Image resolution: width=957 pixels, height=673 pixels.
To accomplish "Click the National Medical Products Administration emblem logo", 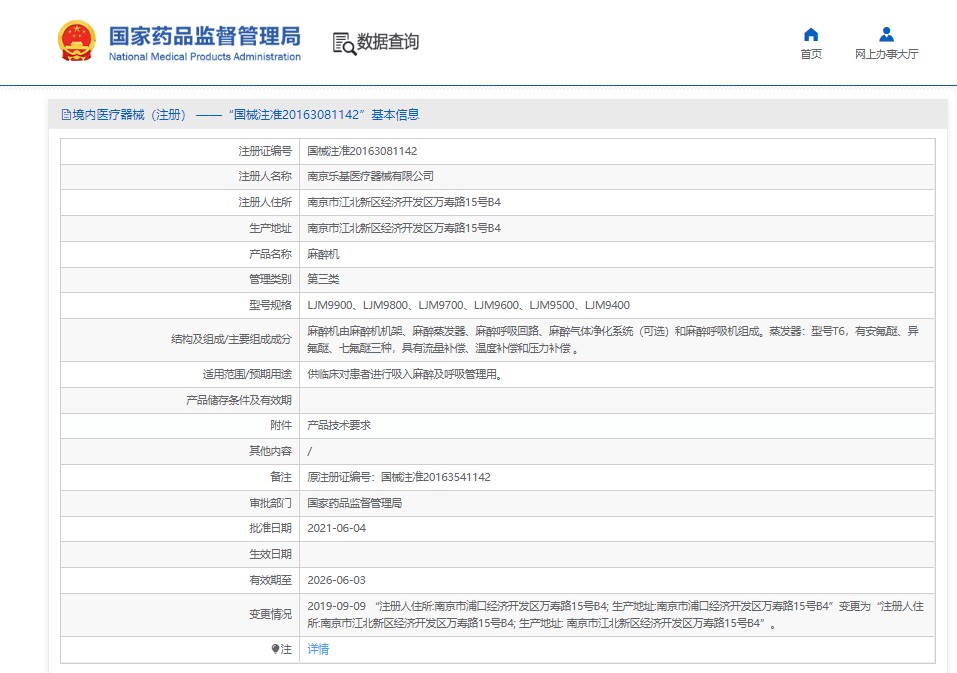I will (77, 41).
